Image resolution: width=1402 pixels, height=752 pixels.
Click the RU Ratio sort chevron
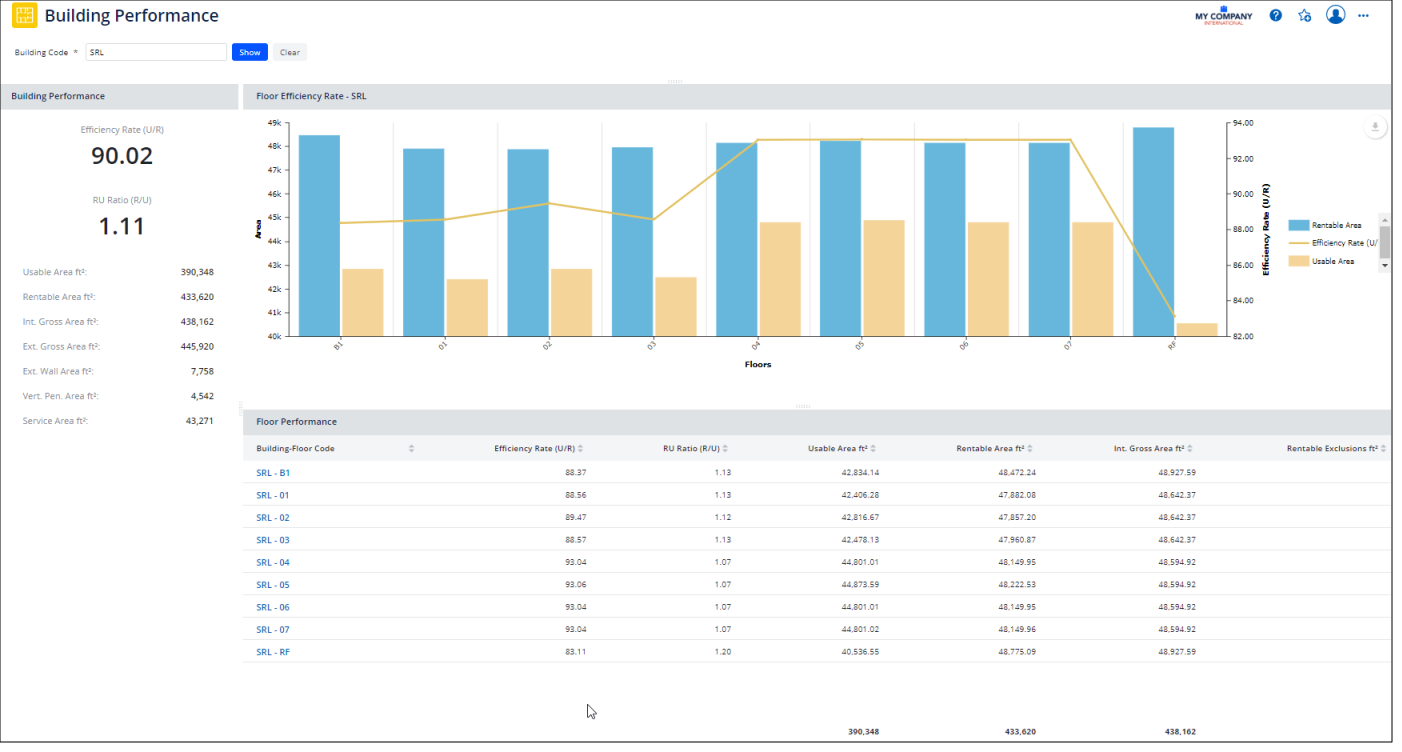click(724, 448)
